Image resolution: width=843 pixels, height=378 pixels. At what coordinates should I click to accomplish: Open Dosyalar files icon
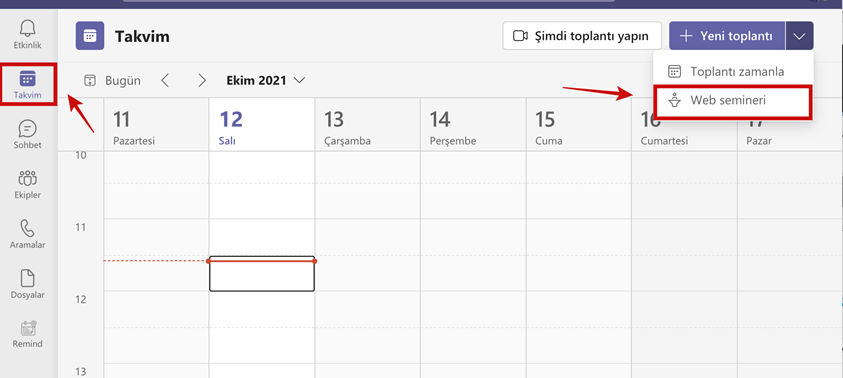tap(27, 284)
